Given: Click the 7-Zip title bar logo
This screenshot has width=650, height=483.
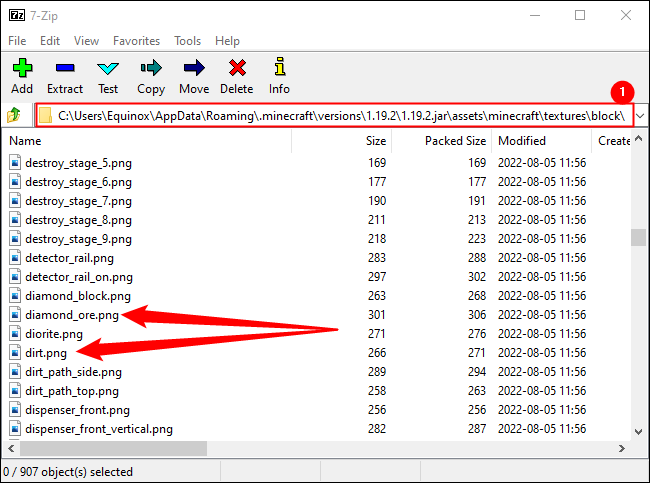Looking at the screenshot, I should pos(17,16).
